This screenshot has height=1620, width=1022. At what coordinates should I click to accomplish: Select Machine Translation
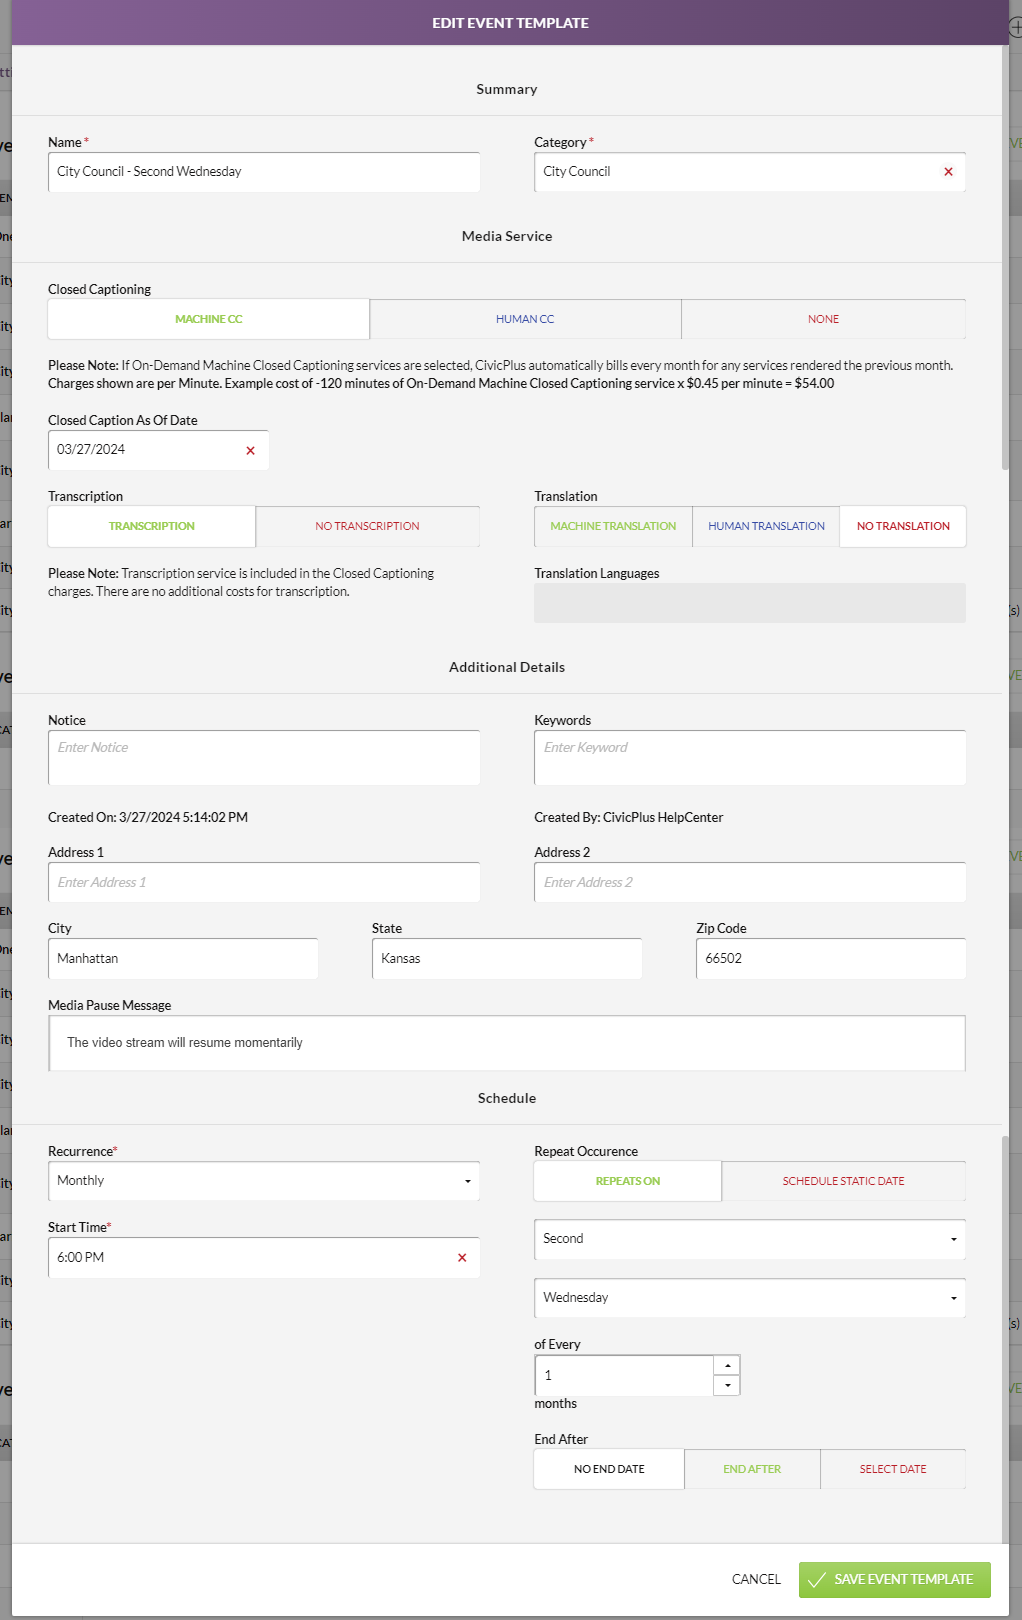[x=613, y=526]
